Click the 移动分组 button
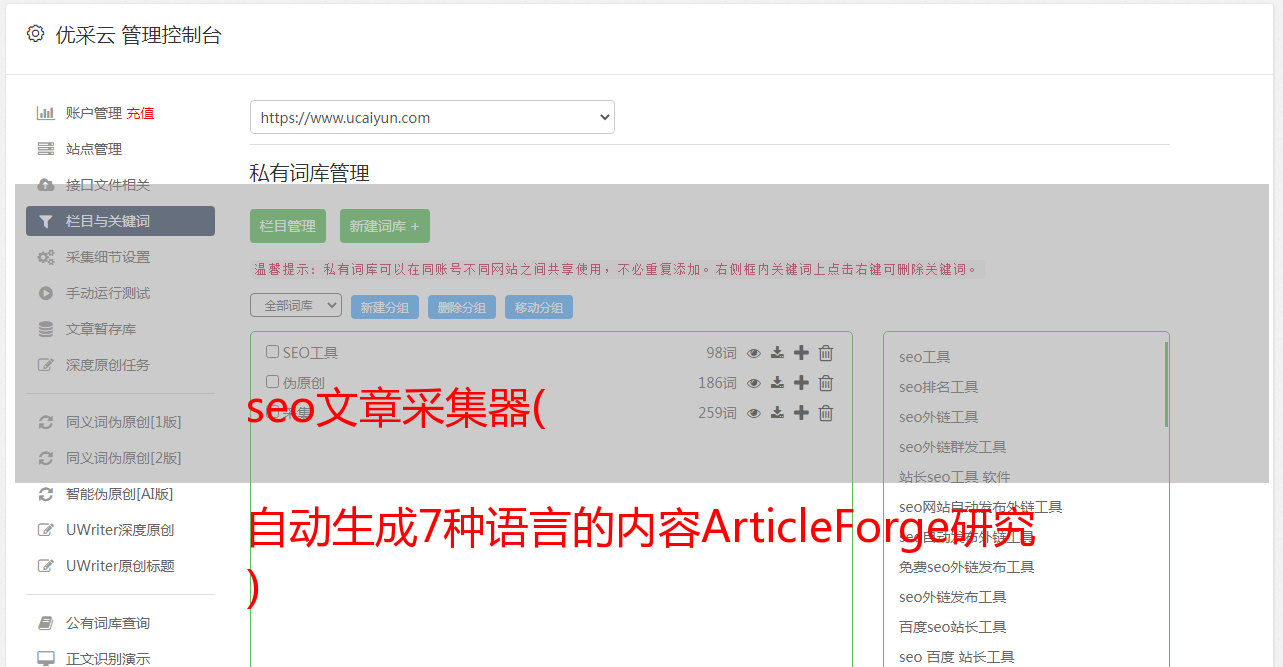The image size is (1283, 667). [539, 307]
